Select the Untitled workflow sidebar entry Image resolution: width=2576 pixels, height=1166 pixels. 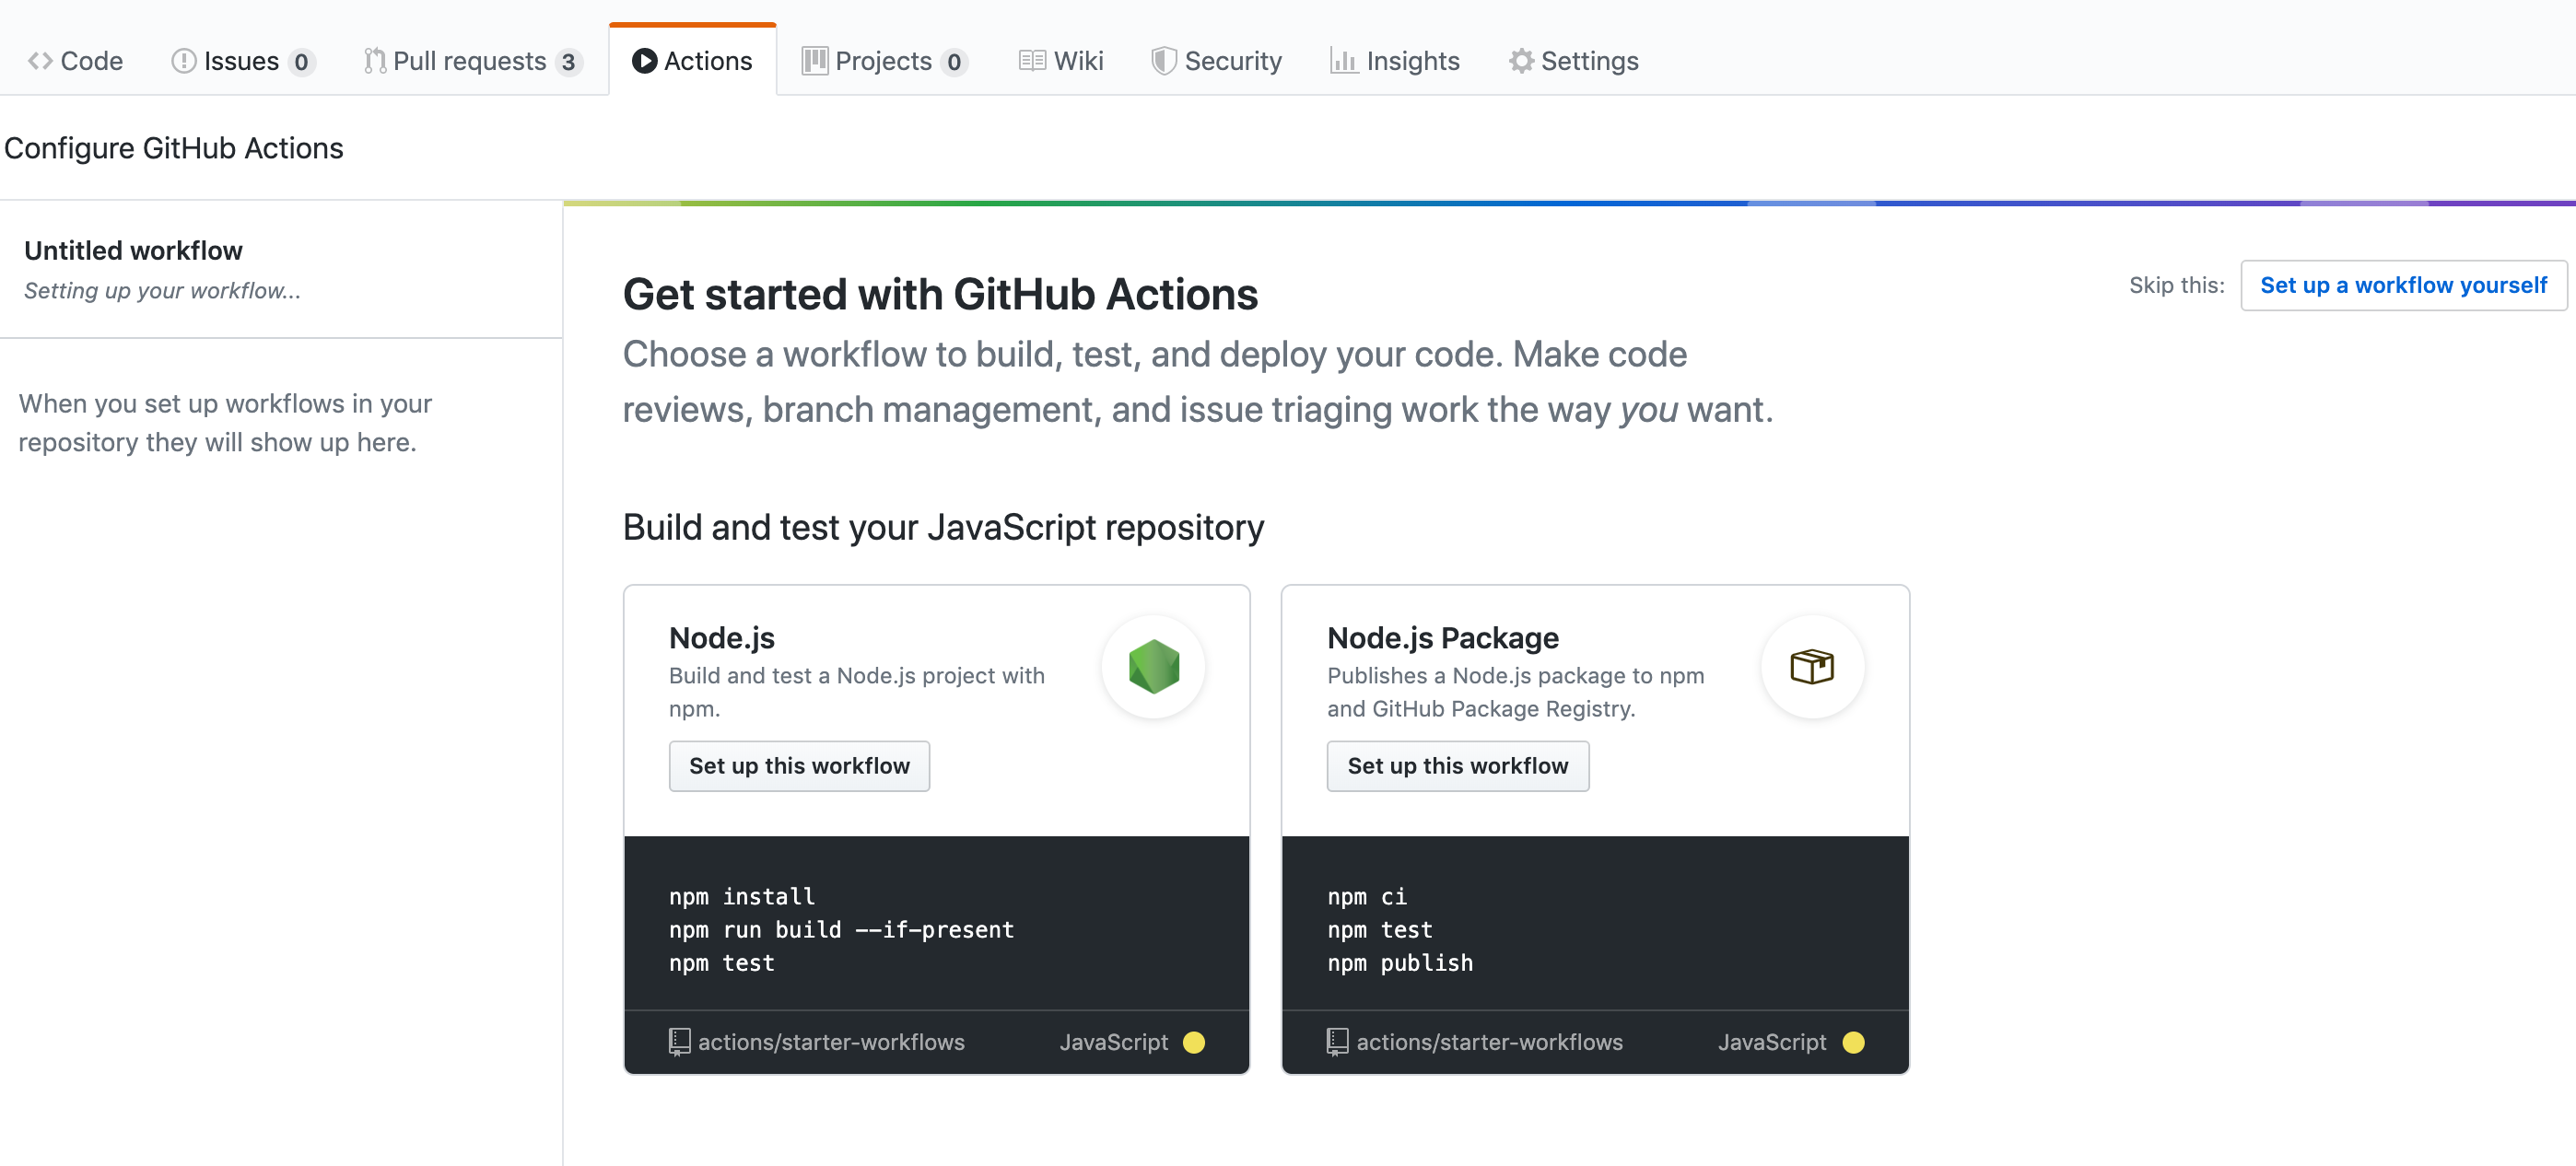coord(133,250)
